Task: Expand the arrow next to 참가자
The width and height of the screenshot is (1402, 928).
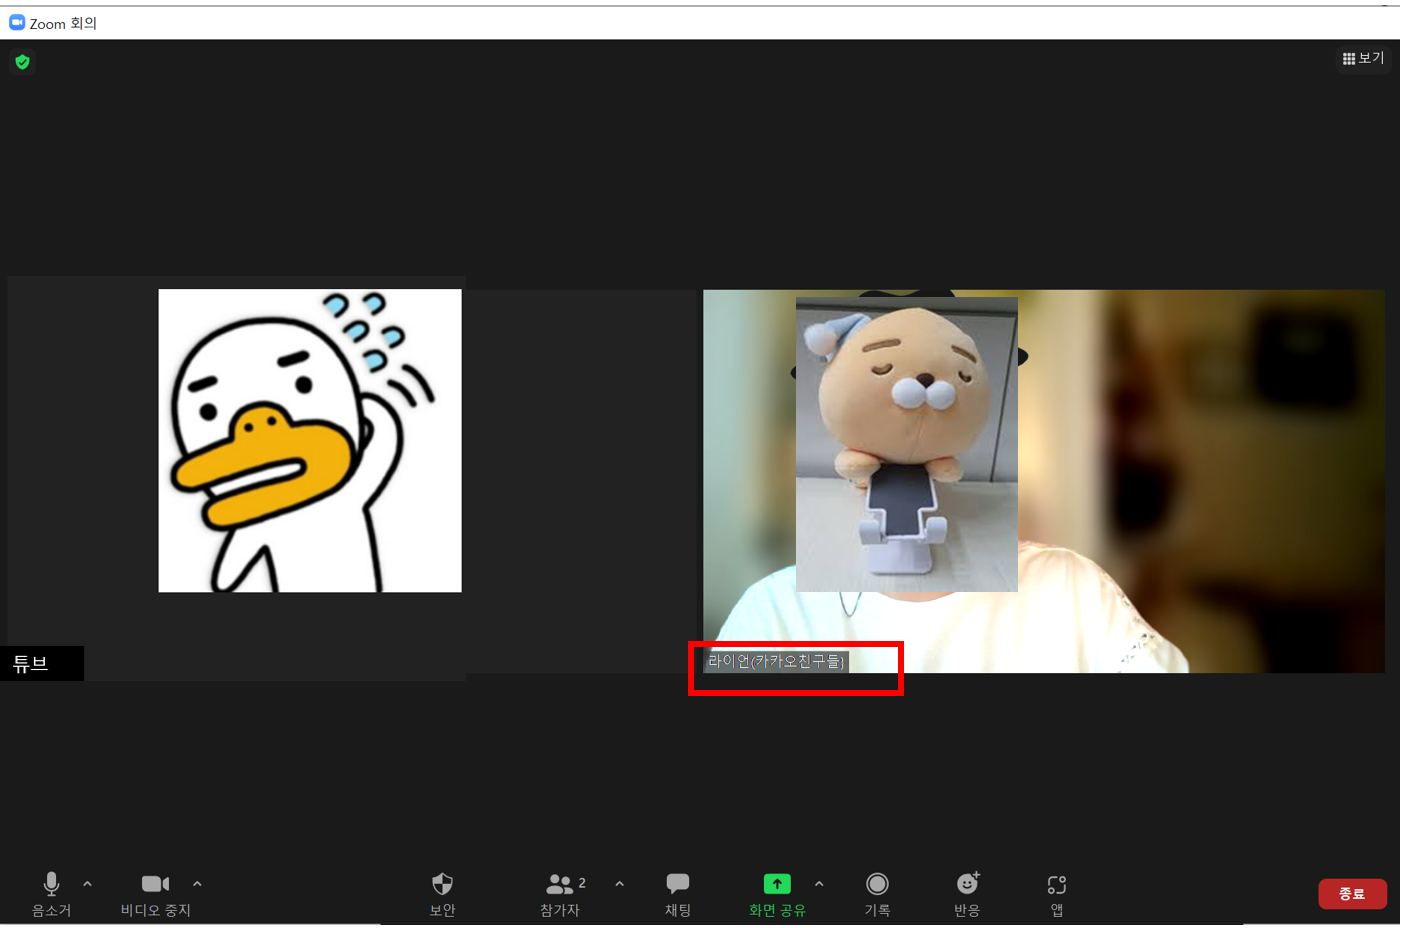Action: click(620, 884)
